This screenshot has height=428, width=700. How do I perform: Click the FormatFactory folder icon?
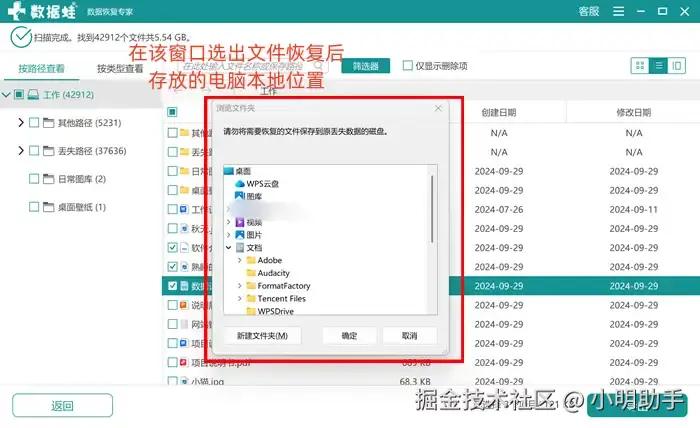pyautogui.click(x=251, y=285)
